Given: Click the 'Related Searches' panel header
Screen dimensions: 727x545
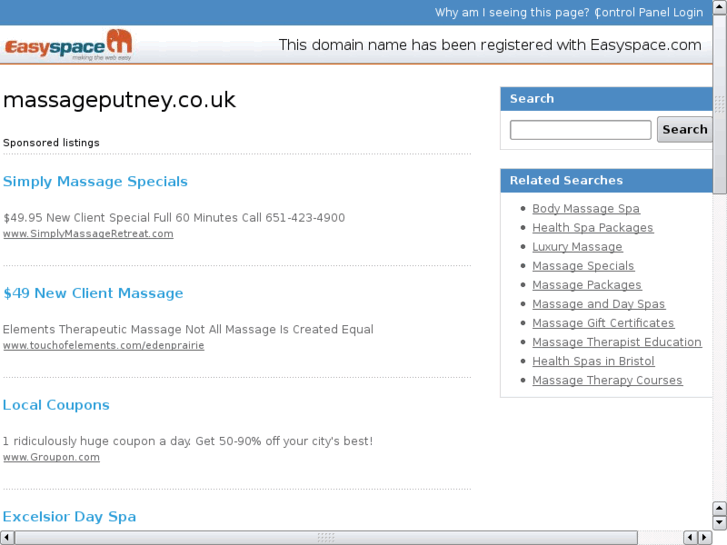Looking at the screenshot, I should 566,180.
